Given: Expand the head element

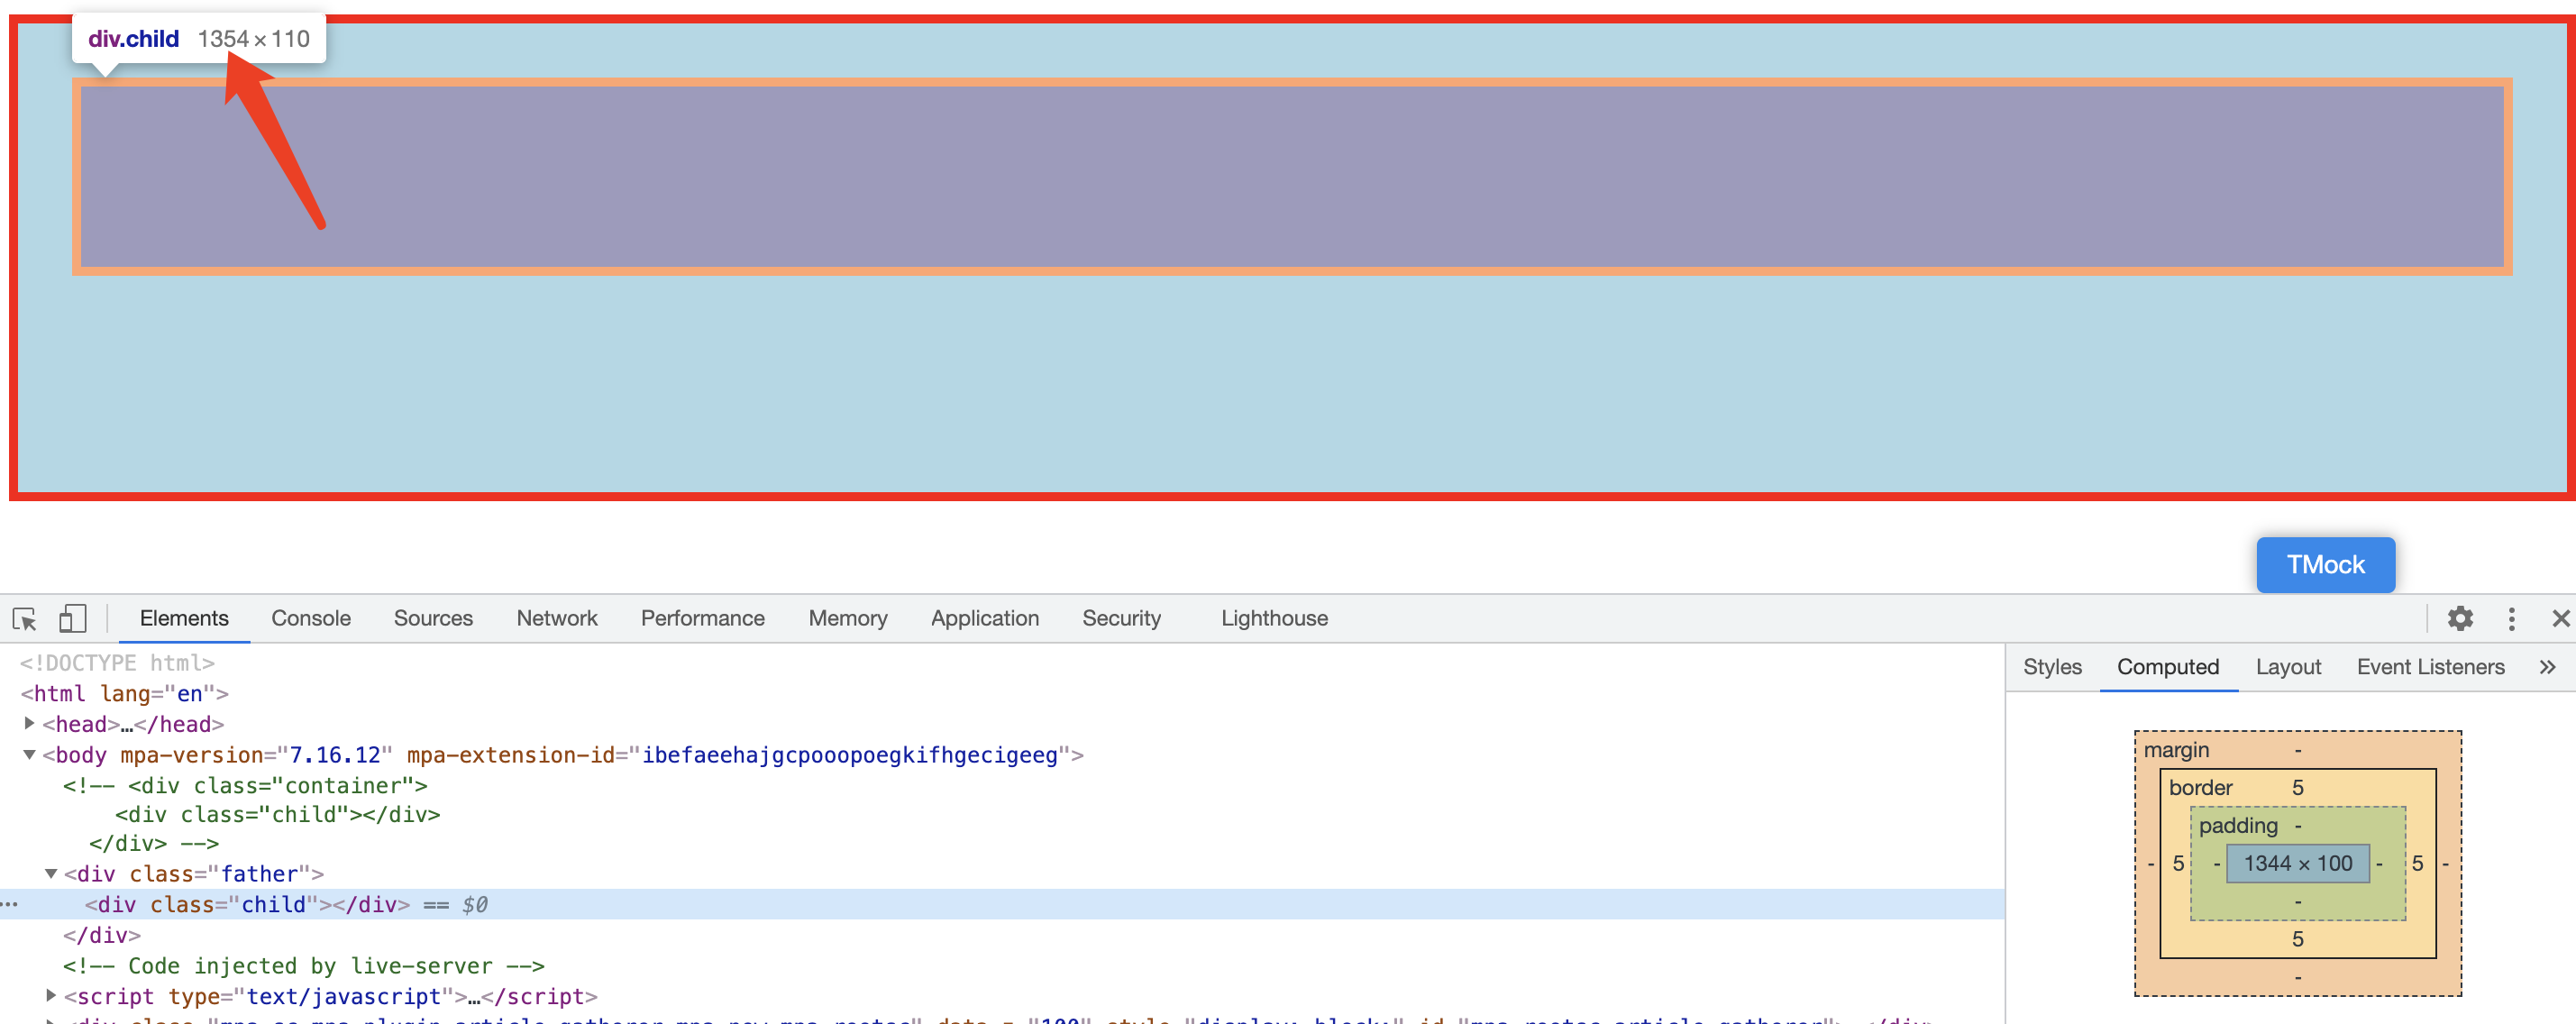Looking at the screenshot, I should (x=30, y=723).
